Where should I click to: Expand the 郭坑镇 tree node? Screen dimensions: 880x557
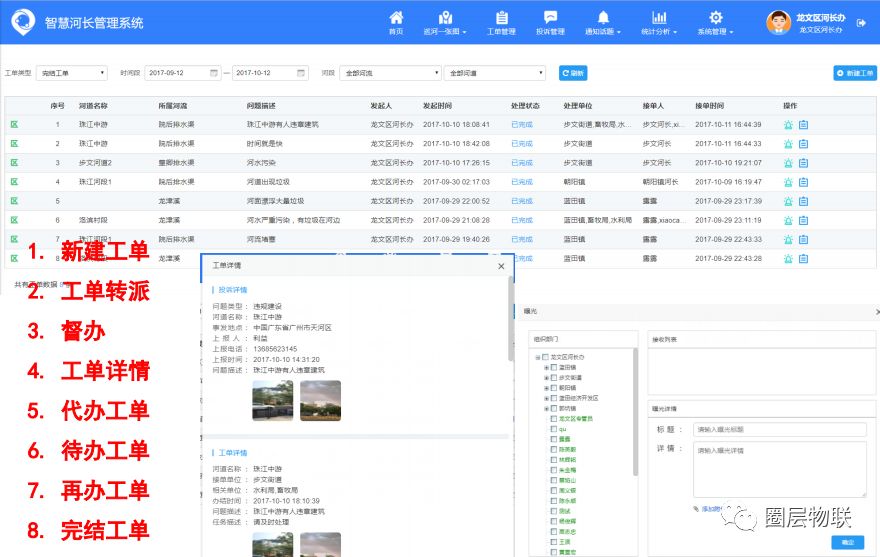tap(546, 408)
